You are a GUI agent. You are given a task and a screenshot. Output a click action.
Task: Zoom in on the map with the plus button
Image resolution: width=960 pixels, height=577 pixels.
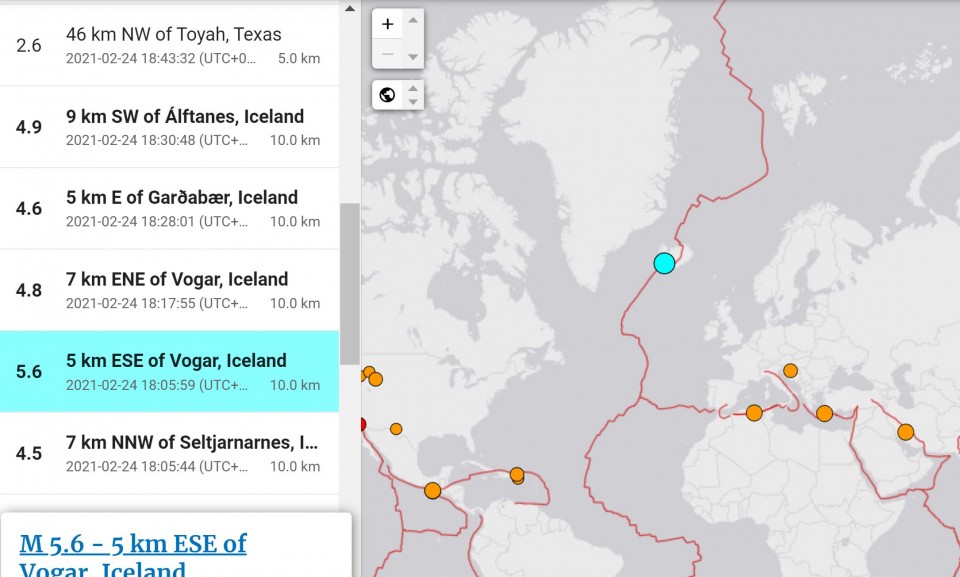click(x=388, y=24)
